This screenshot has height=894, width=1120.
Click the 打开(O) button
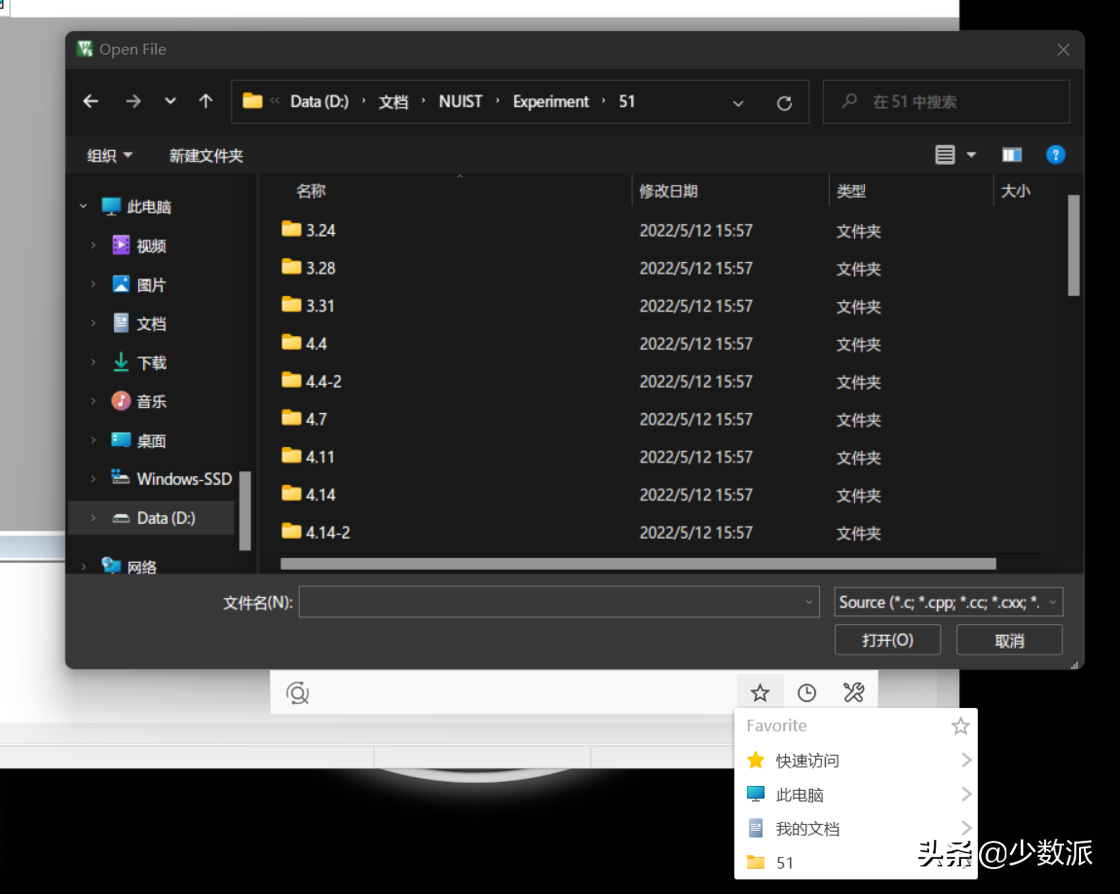click(887, 640)
